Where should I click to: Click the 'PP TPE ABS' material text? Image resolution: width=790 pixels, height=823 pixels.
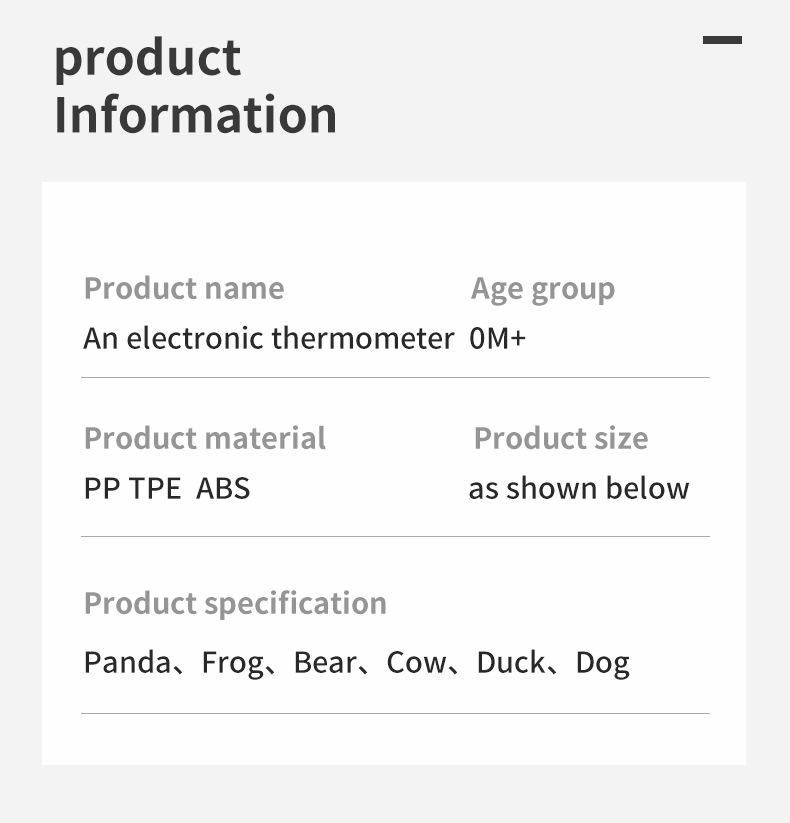tap(167, 489)
